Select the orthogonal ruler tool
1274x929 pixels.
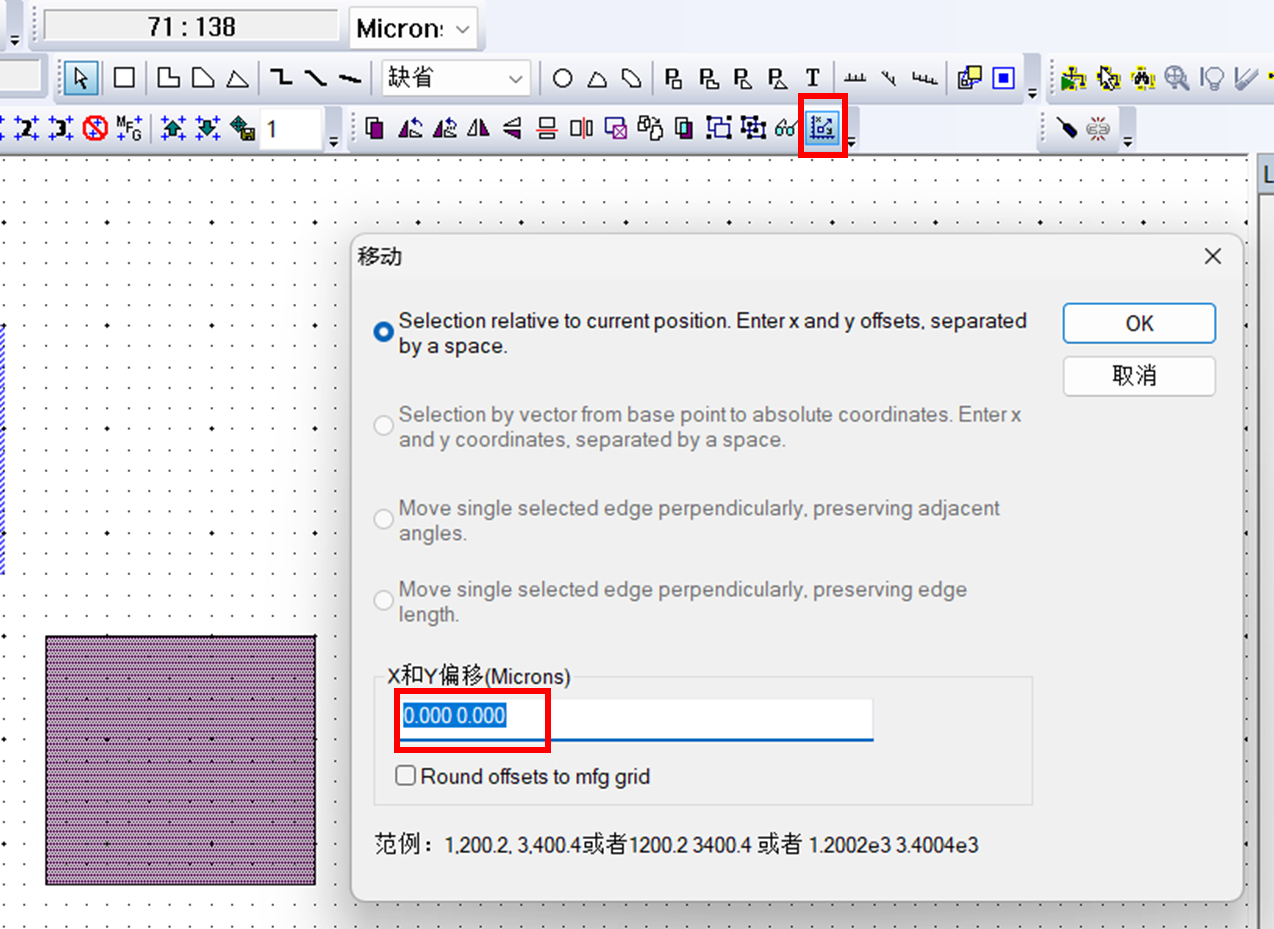click(855, 78)
